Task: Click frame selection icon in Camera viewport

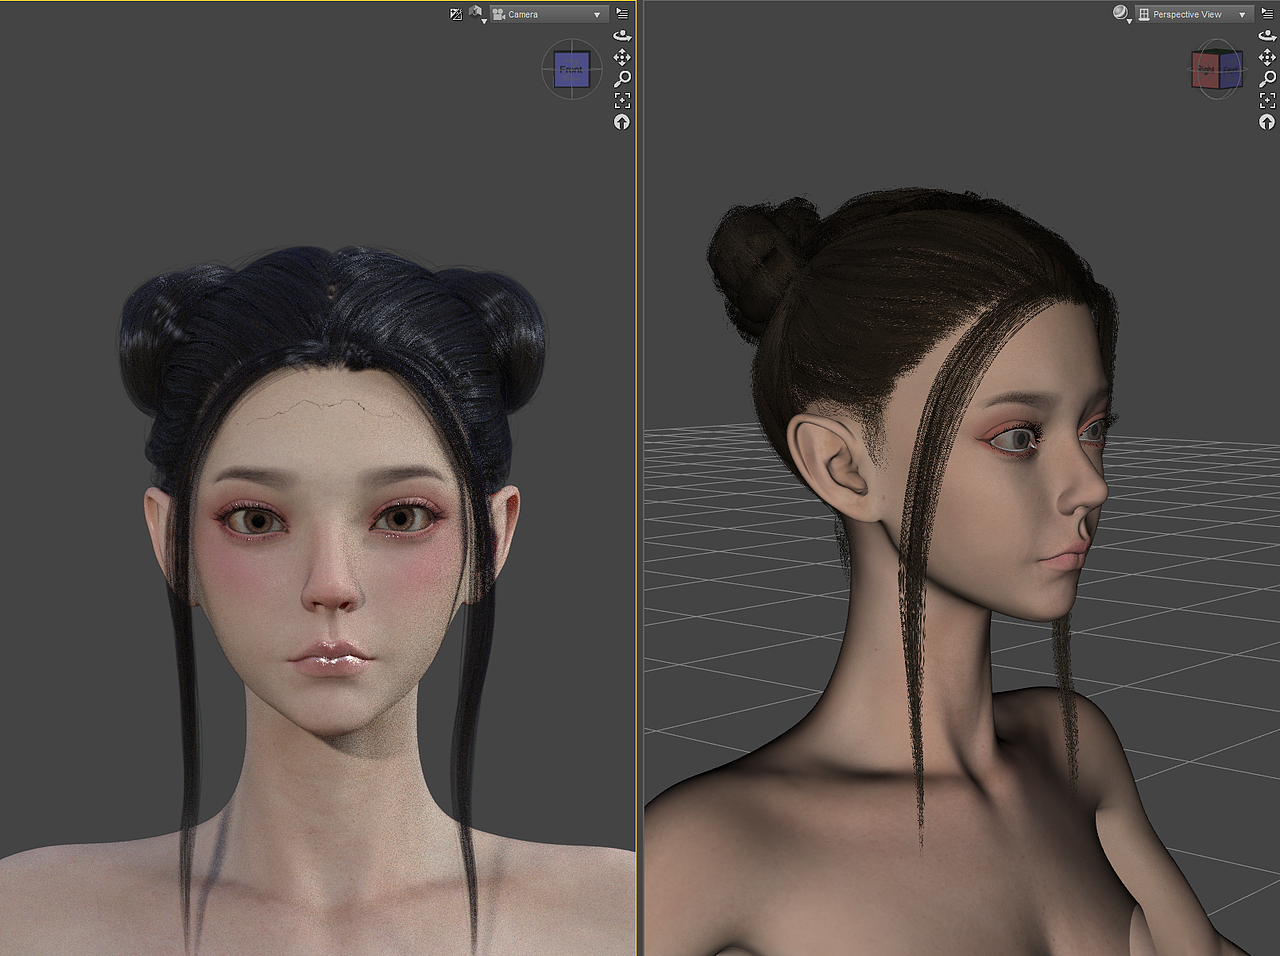Action: [622, 100]
